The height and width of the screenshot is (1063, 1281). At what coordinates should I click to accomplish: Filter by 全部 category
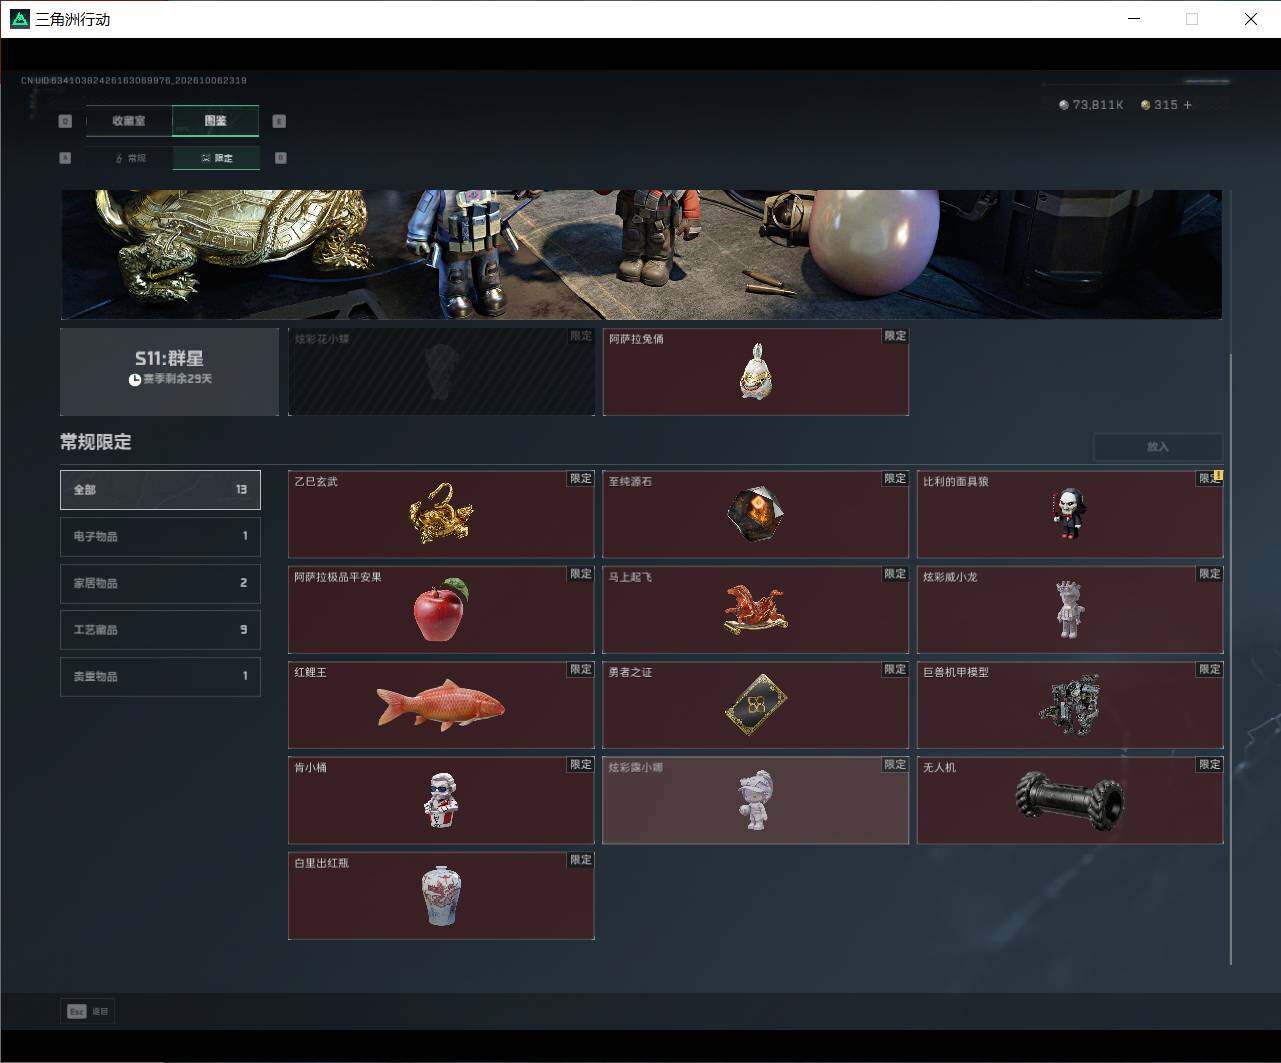[160, 490]
